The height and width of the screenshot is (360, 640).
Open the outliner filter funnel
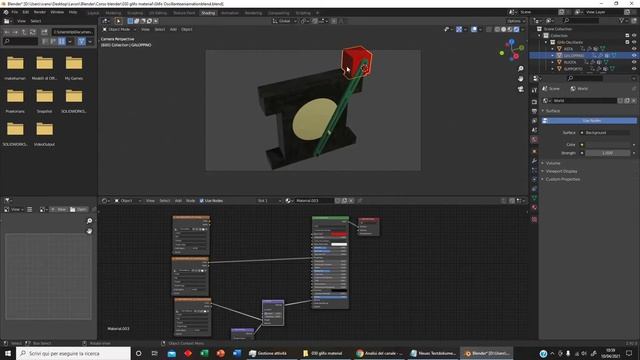tap(622, 20)
